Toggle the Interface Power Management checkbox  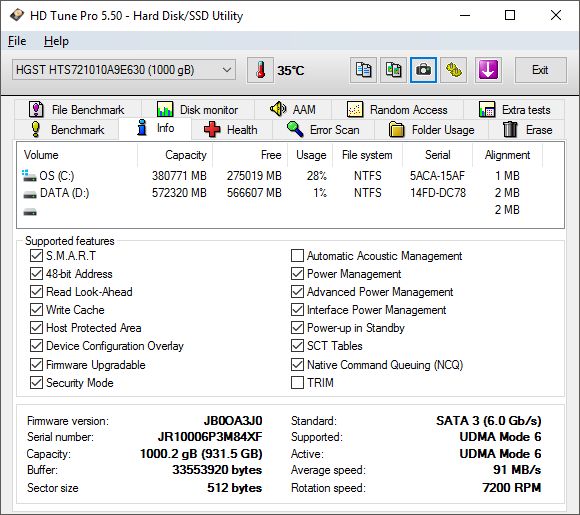click(x=297, y=310)
